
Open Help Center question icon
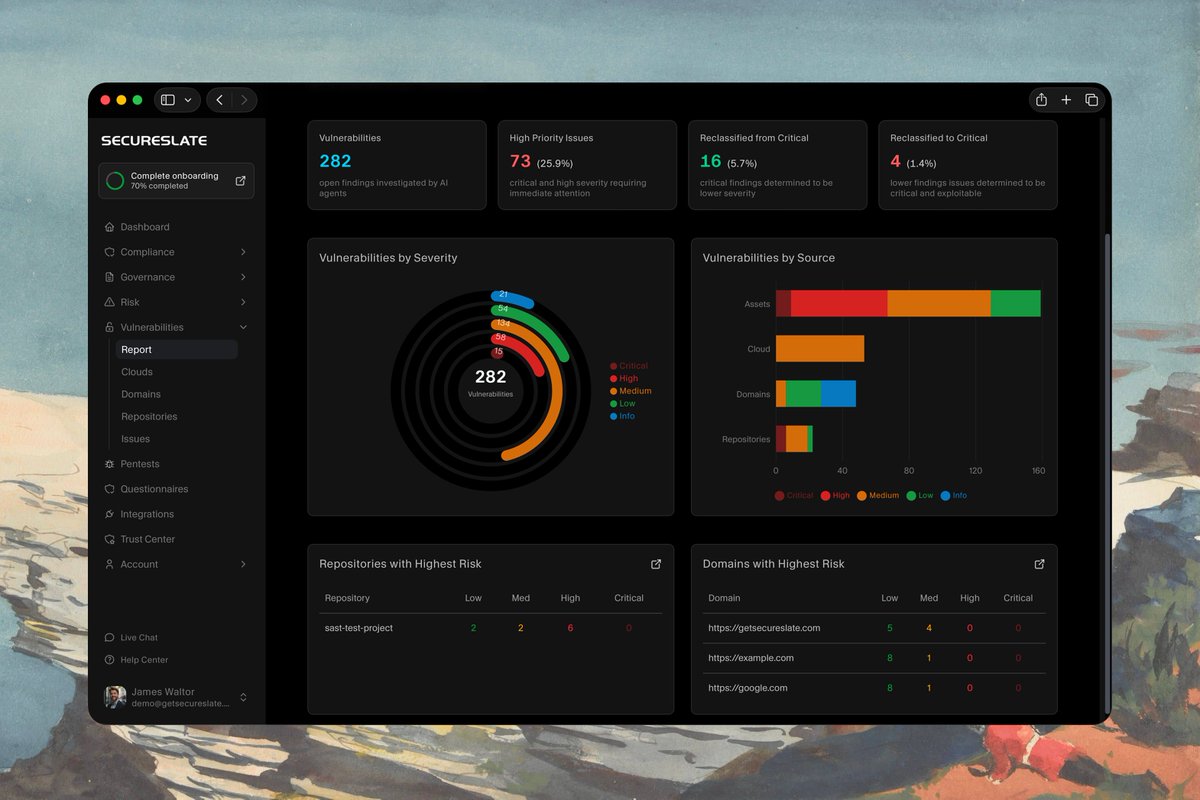pyautogui.click(x=109, y=660)
